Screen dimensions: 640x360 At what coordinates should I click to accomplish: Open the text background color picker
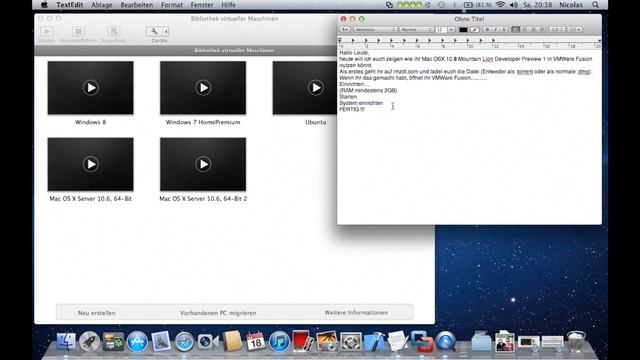point(475,29)
